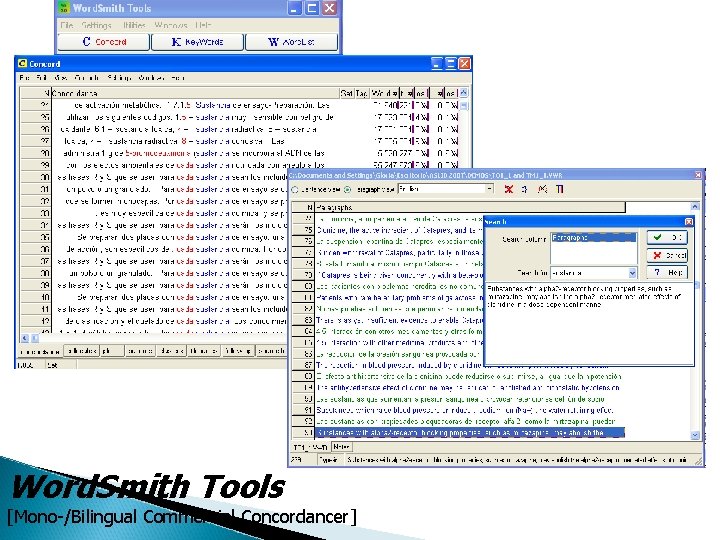Open the Concord tool button

point(104,42)
